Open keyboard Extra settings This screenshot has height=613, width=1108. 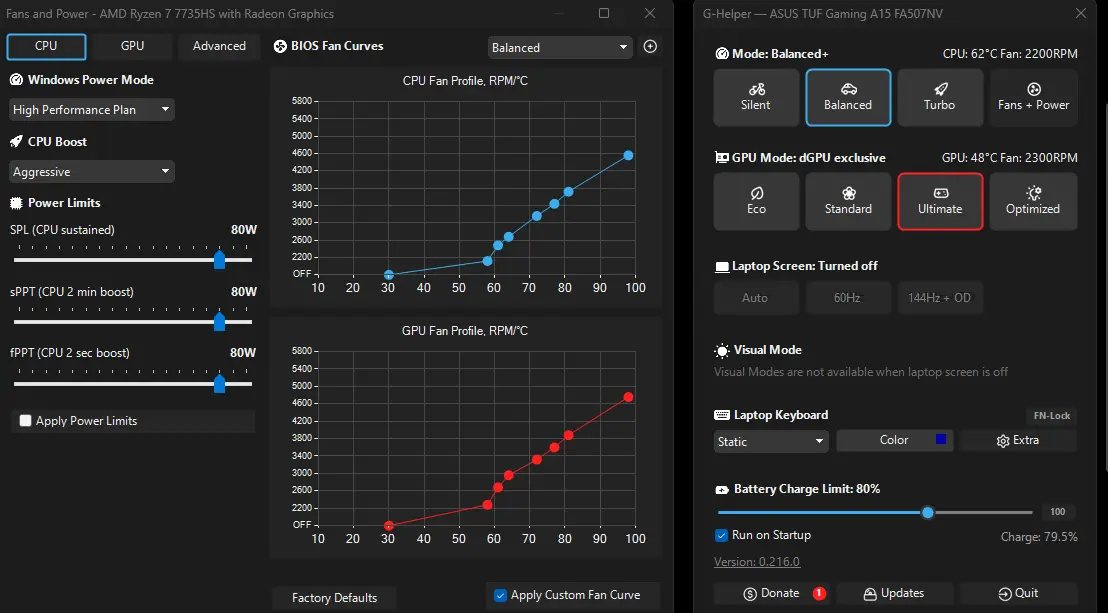[x=1018, y=440]
